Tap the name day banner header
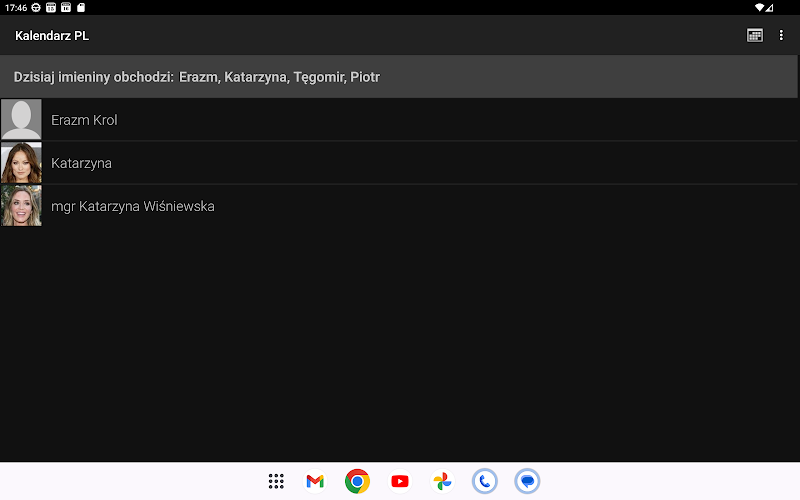Screen dimensions: 800x500 pos(399,77)
